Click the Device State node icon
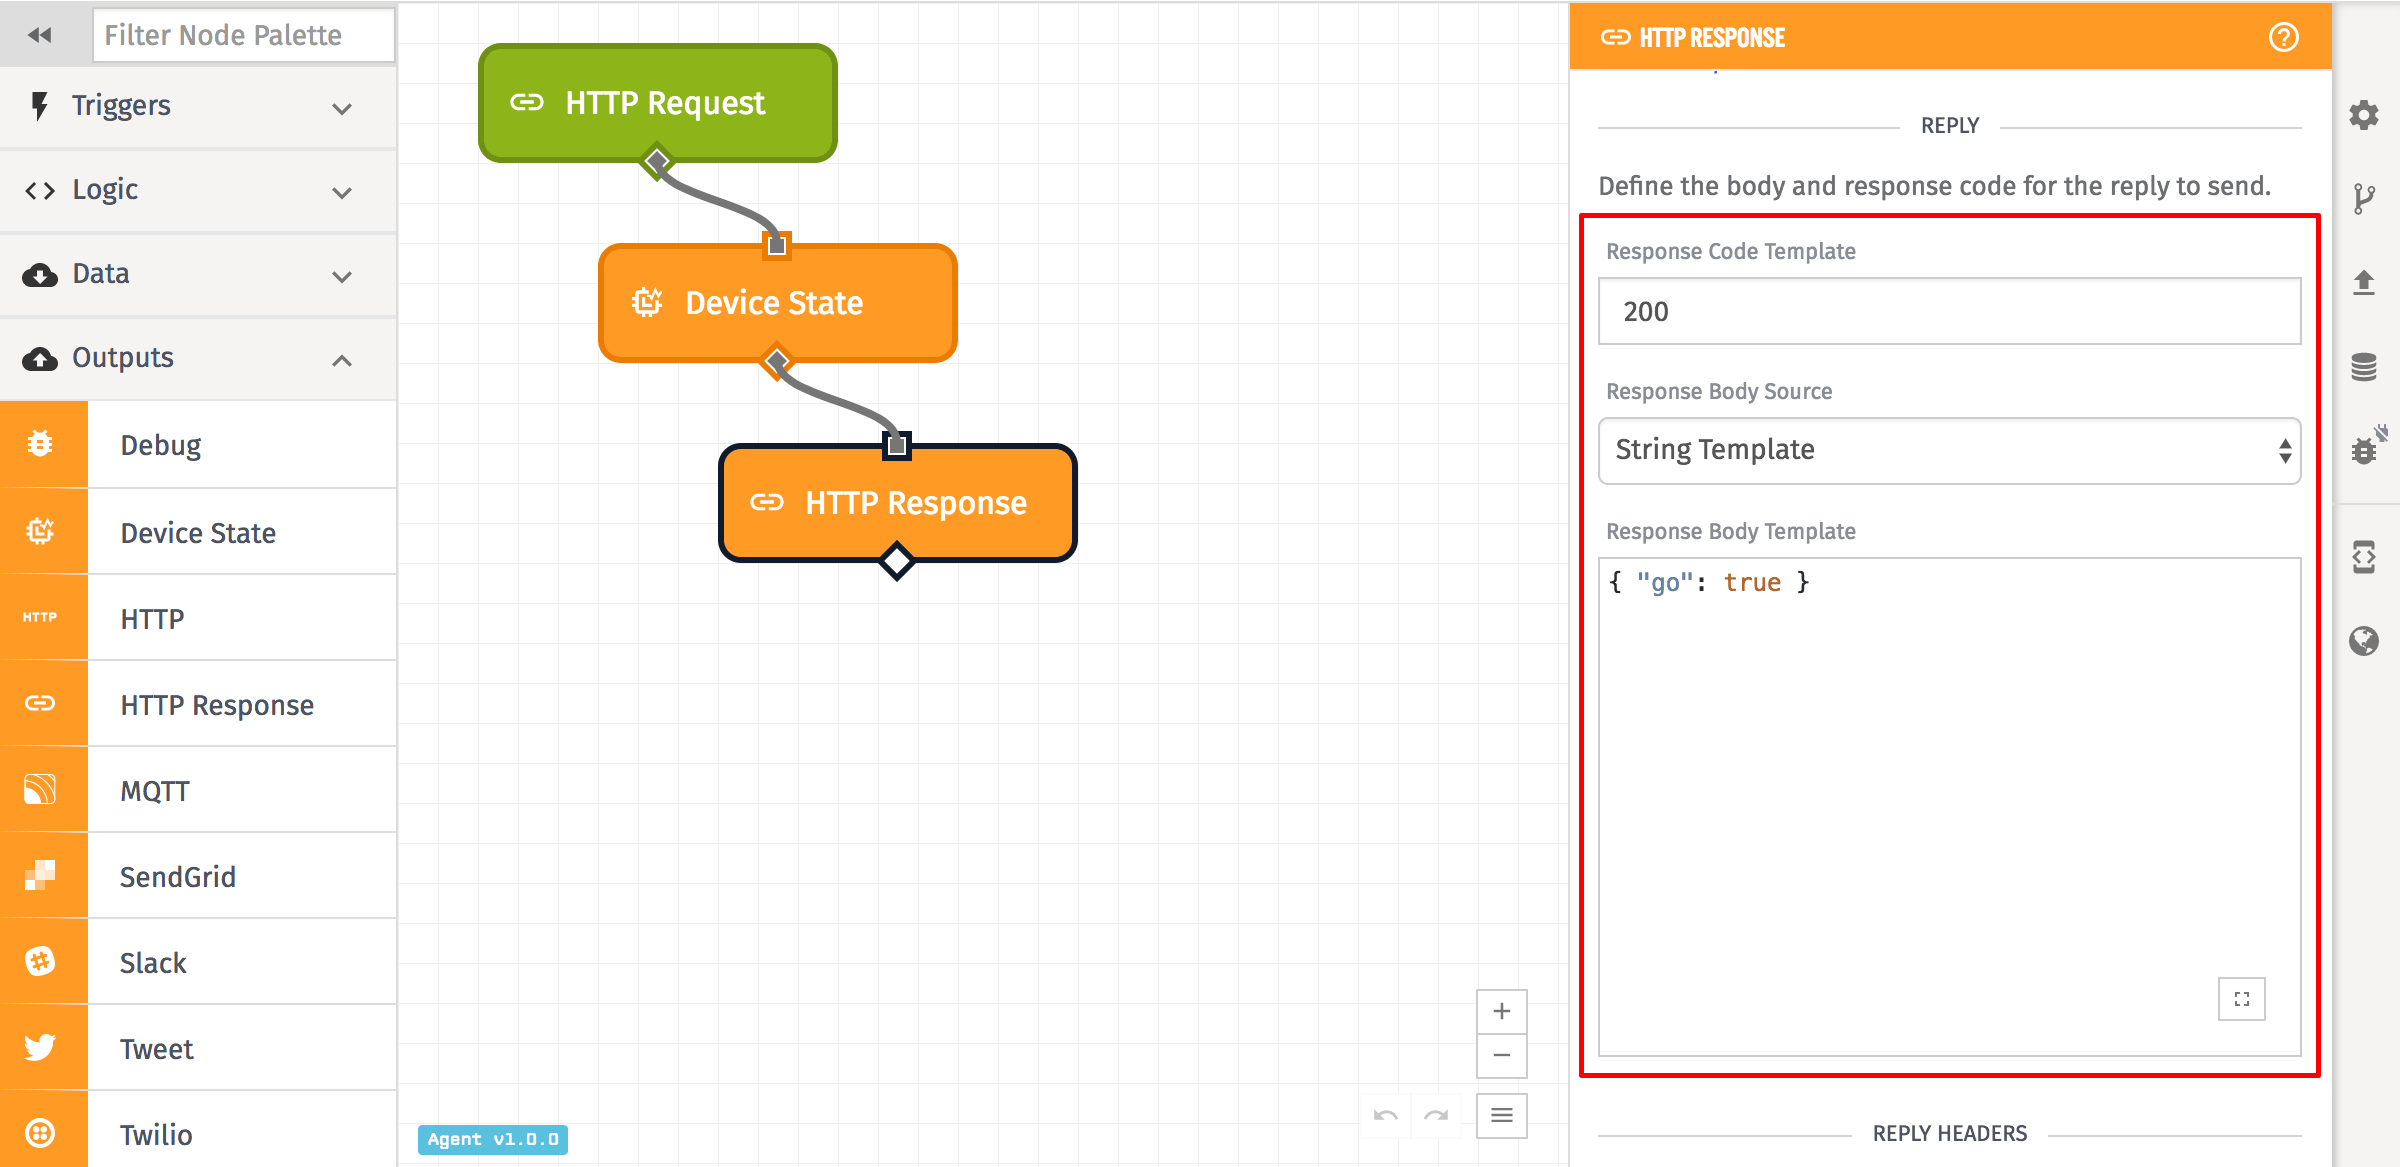Viewport: 2400px width, 1167px height. 644,303
